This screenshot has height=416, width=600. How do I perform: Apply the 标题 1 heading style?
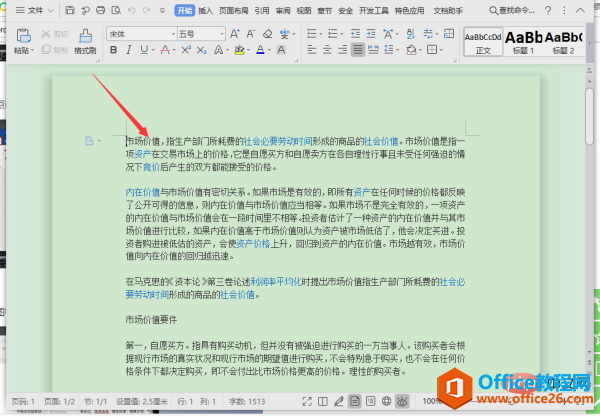523,42
